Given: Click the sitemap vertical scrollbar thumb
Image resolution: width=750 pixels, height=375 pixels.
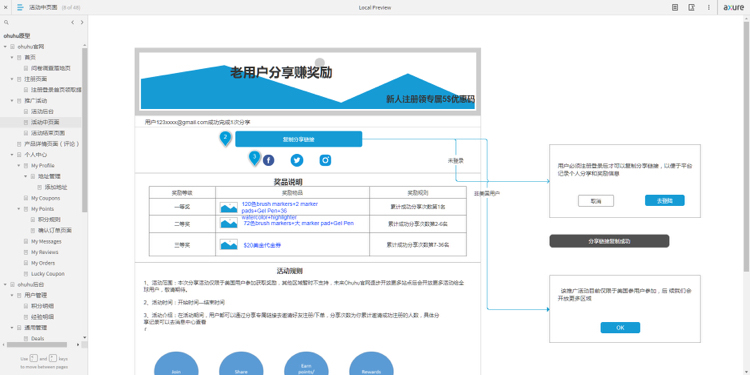Looking at the screenshot, I should click(85, 129).
